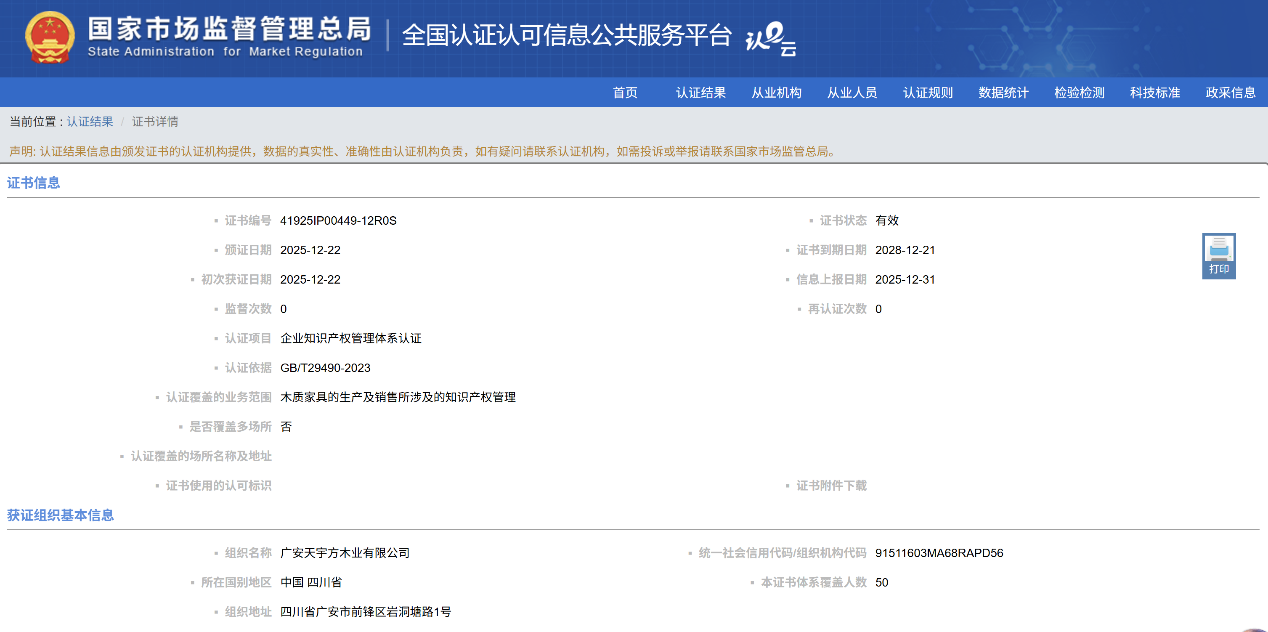Click the value 否 beside 是否覆盖多场所
Screen dimensions: 1268x632
[286, 426]
